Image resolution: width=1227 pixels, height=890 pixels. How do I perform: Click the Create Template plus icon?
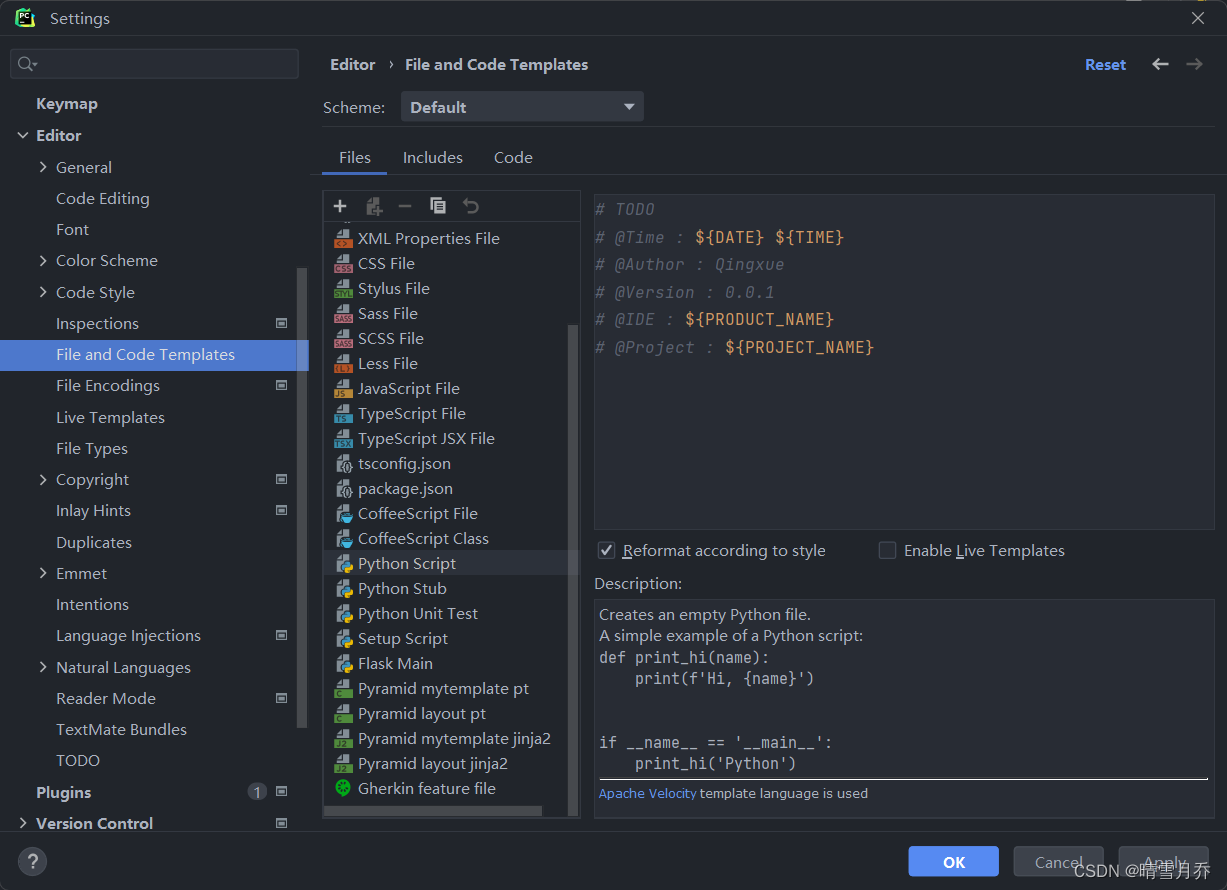point(340,206)
